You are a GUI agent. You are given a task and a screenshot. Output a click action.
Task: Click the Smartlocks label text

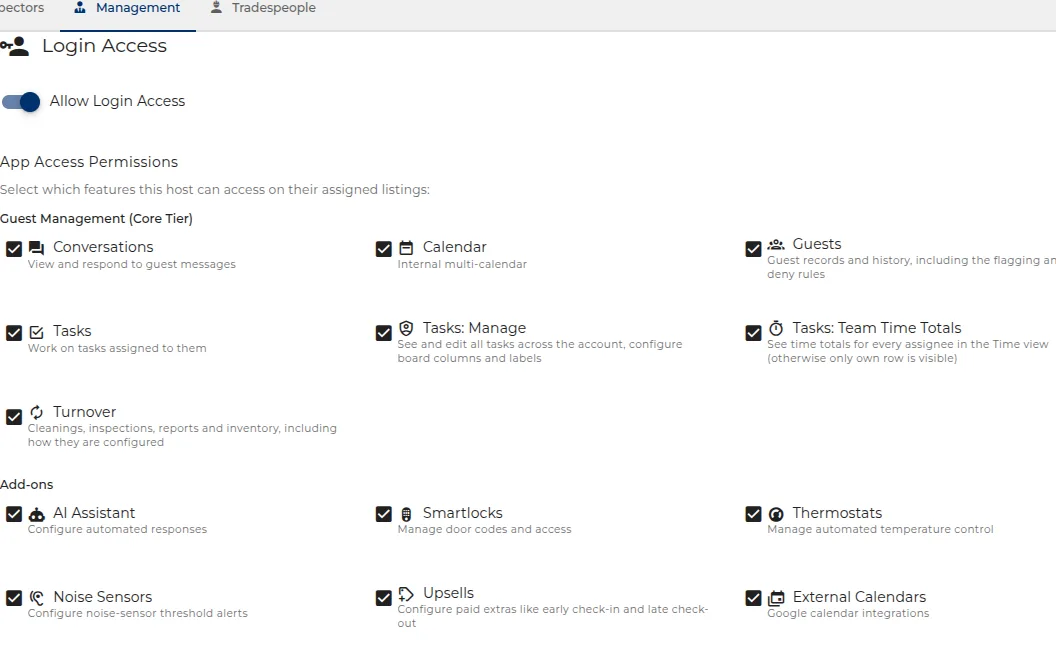tap(463, 513)
